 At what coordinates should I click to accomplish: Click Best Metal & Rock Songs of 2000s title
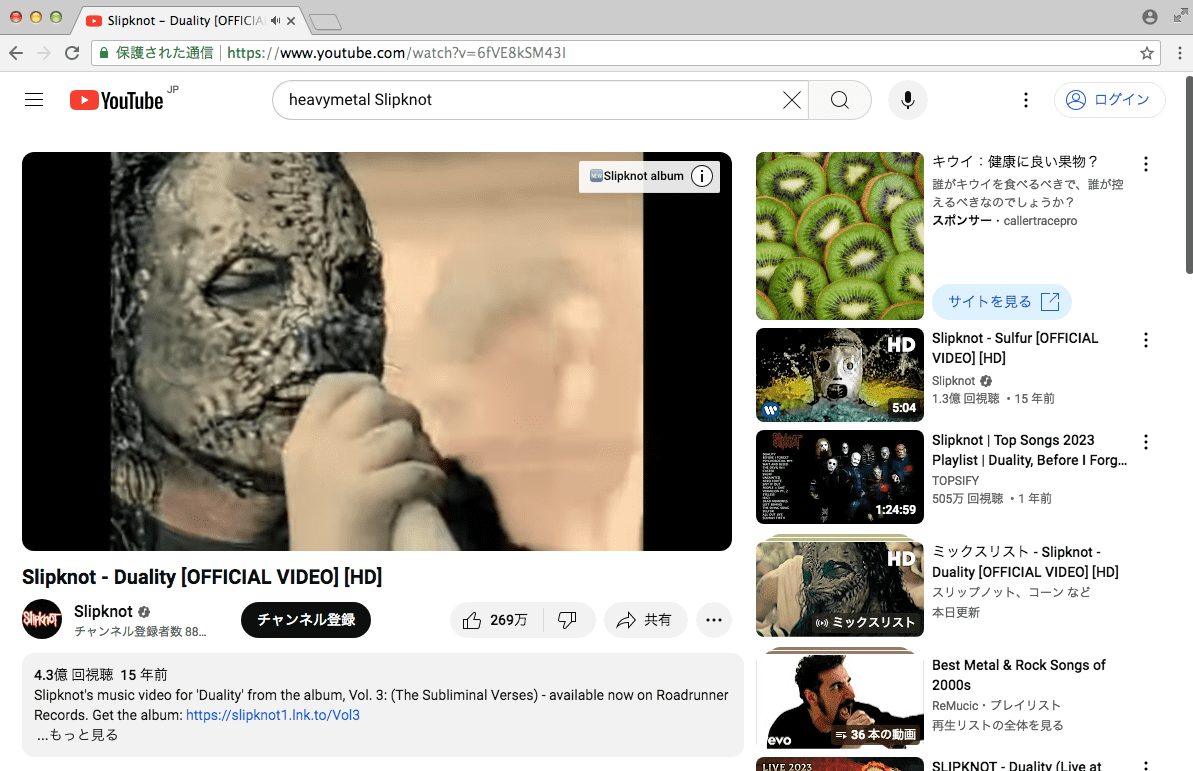(1018, 675)
